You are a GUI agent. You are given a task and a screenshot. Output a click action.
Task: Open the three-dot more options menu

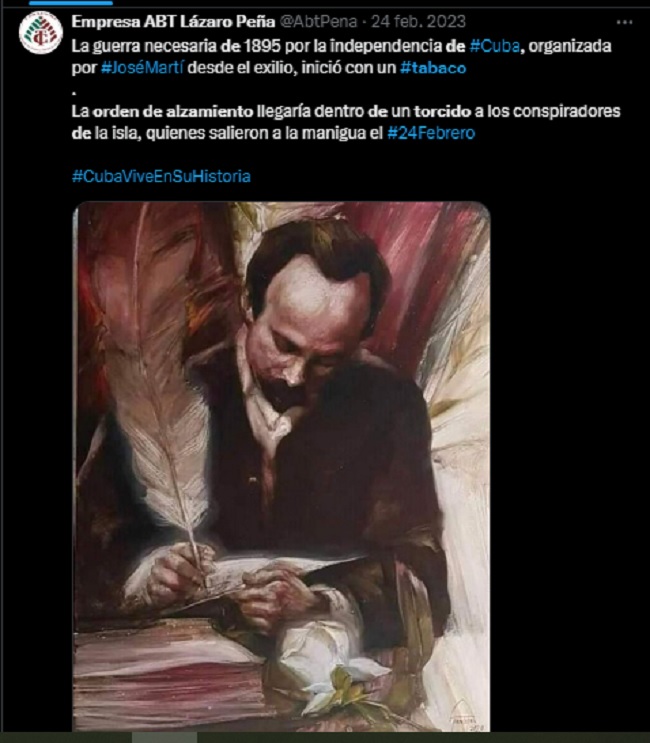[x=624, y=22]
